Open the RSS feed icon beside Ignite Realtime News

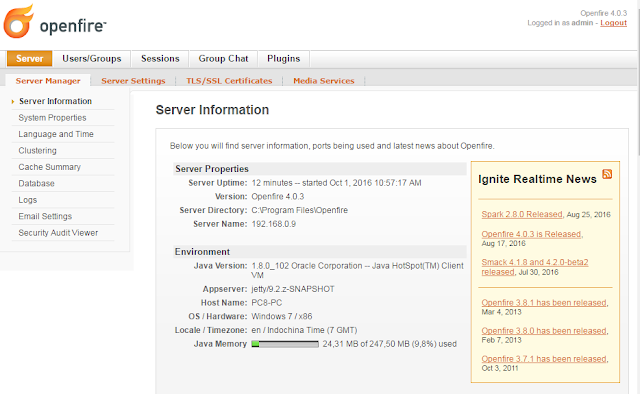[607, 174]
